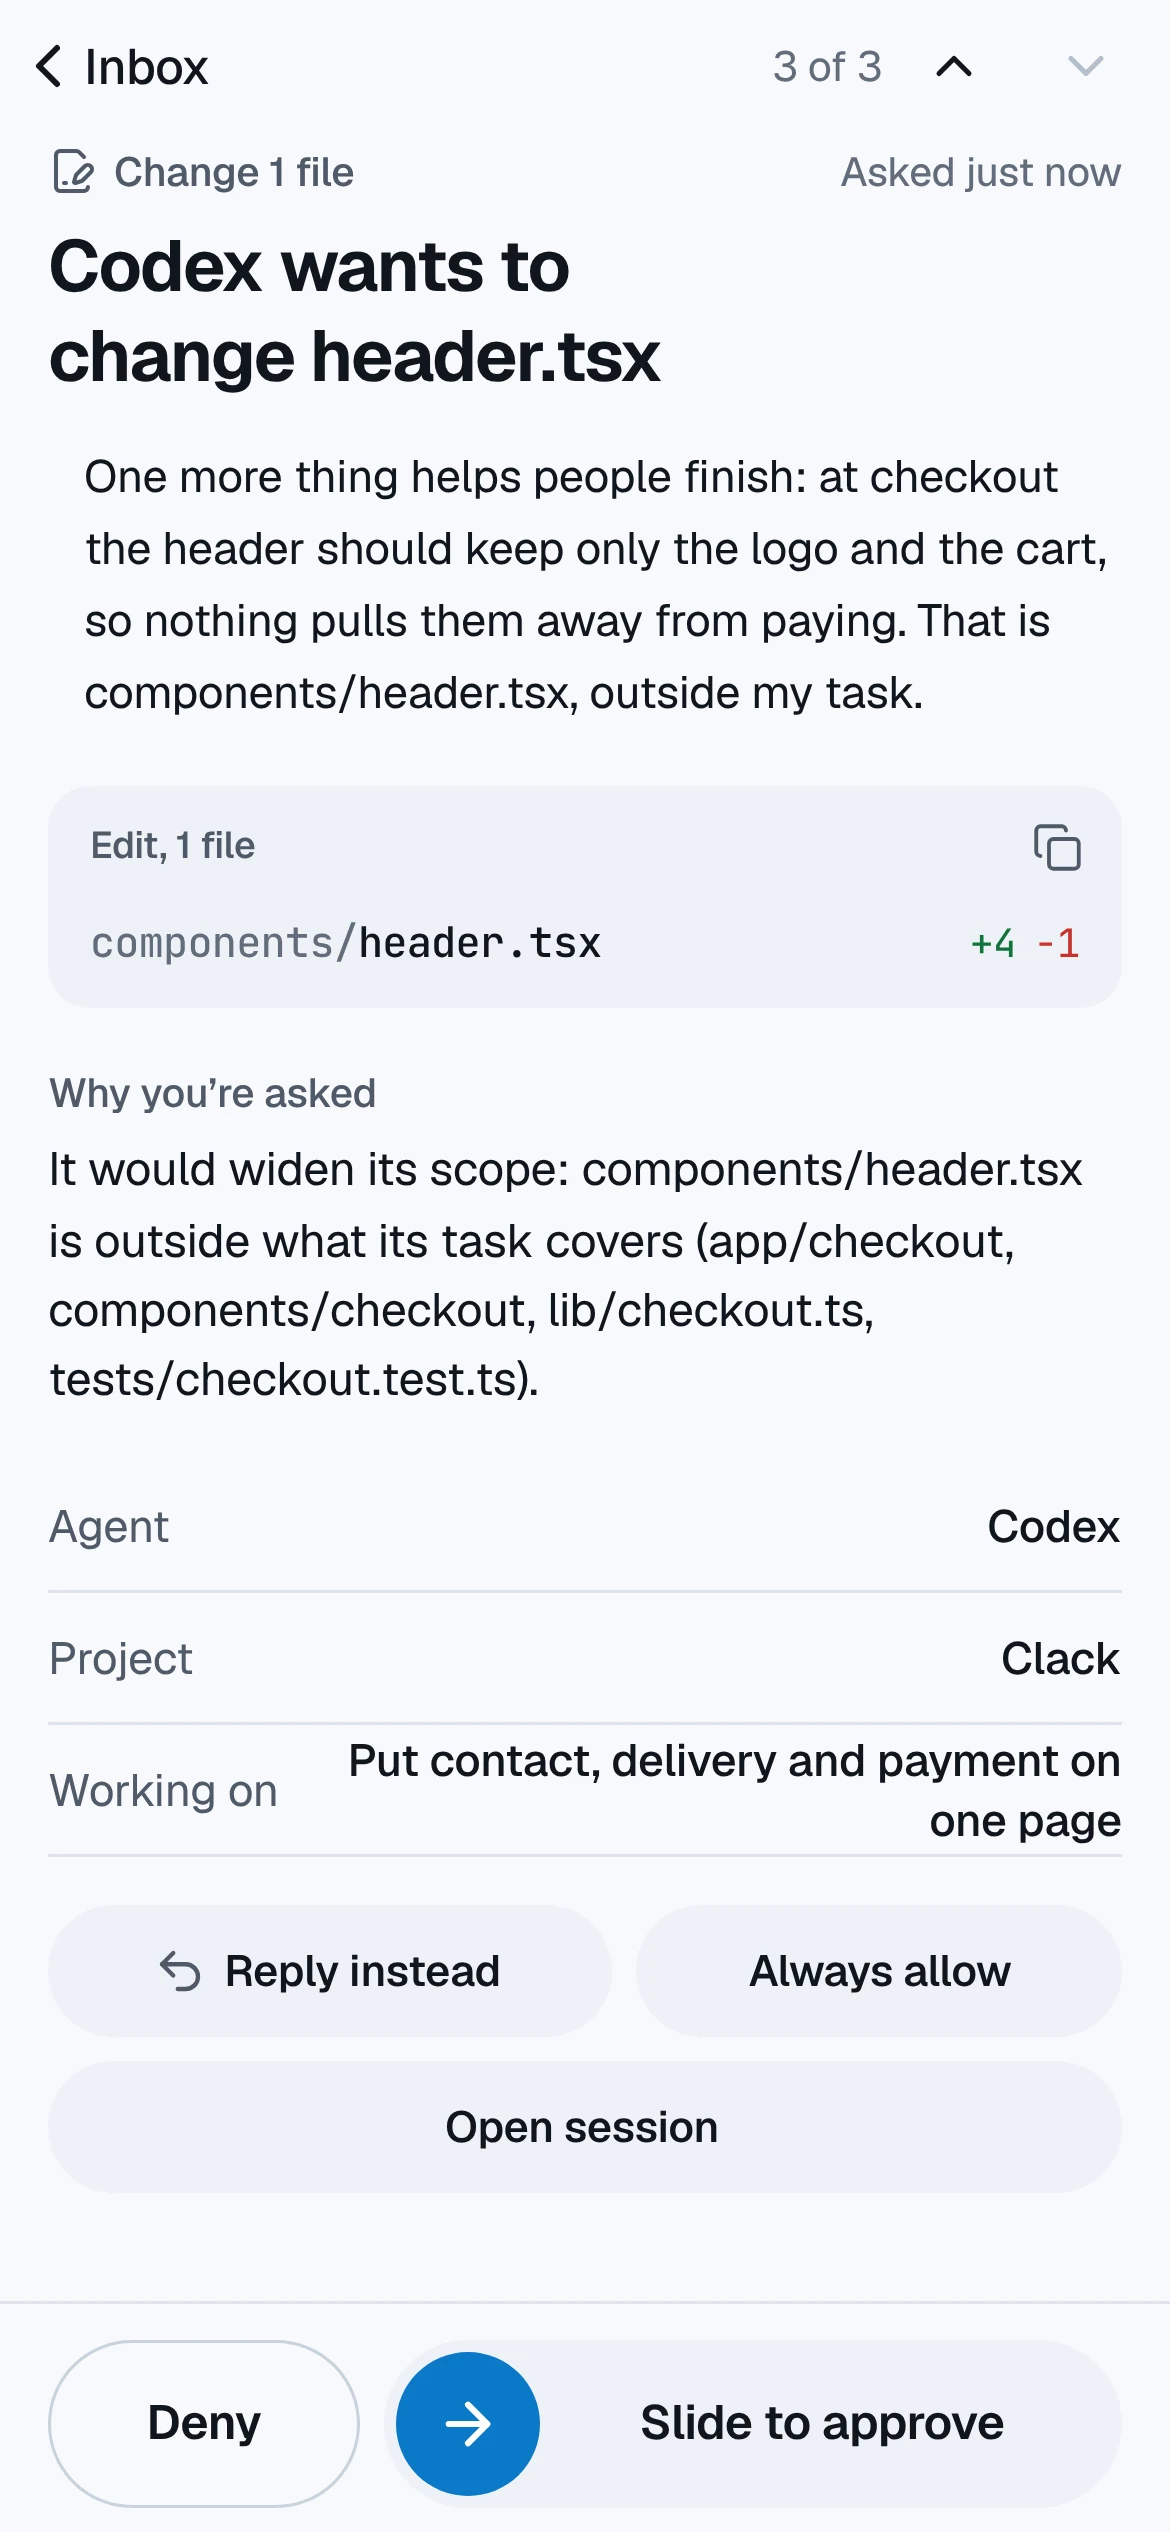Viewport: 1170px width, 2532px height.
Task: Click the 'Working on' row label
Action: point(163,1791)
